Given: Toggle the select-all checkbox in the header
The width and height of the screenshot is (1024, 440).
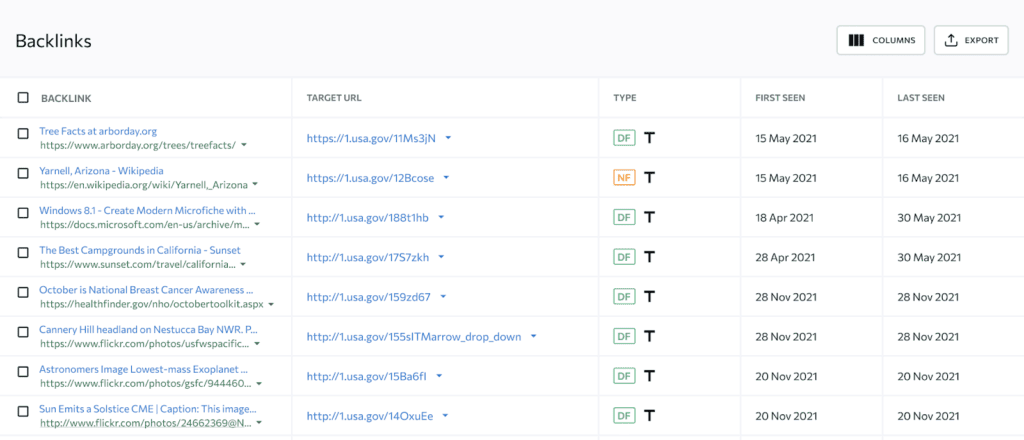Looking at the screenshot, I should tap(23, 98).
